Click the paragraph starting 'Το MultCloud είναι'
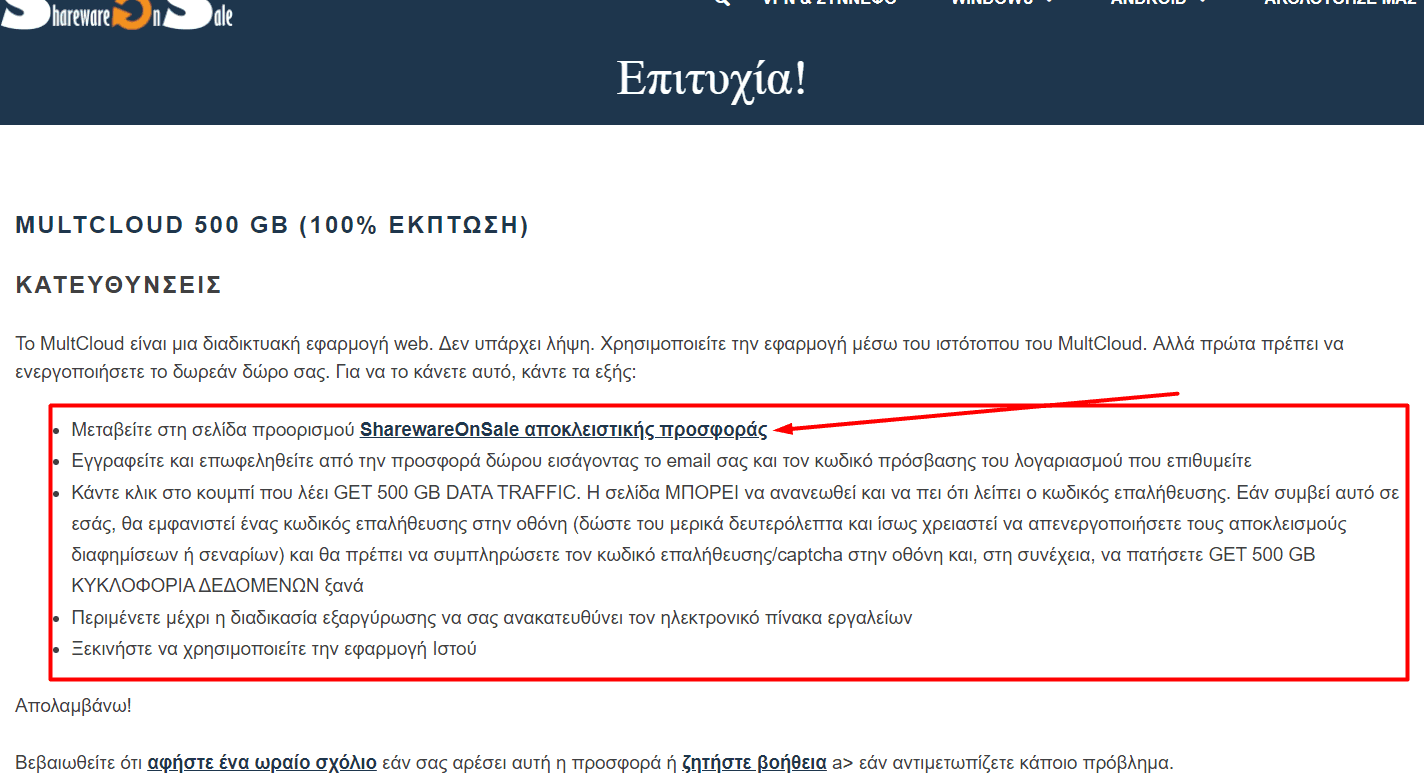The width and height of the screenshot is (1424, 779). coord(680,358)
